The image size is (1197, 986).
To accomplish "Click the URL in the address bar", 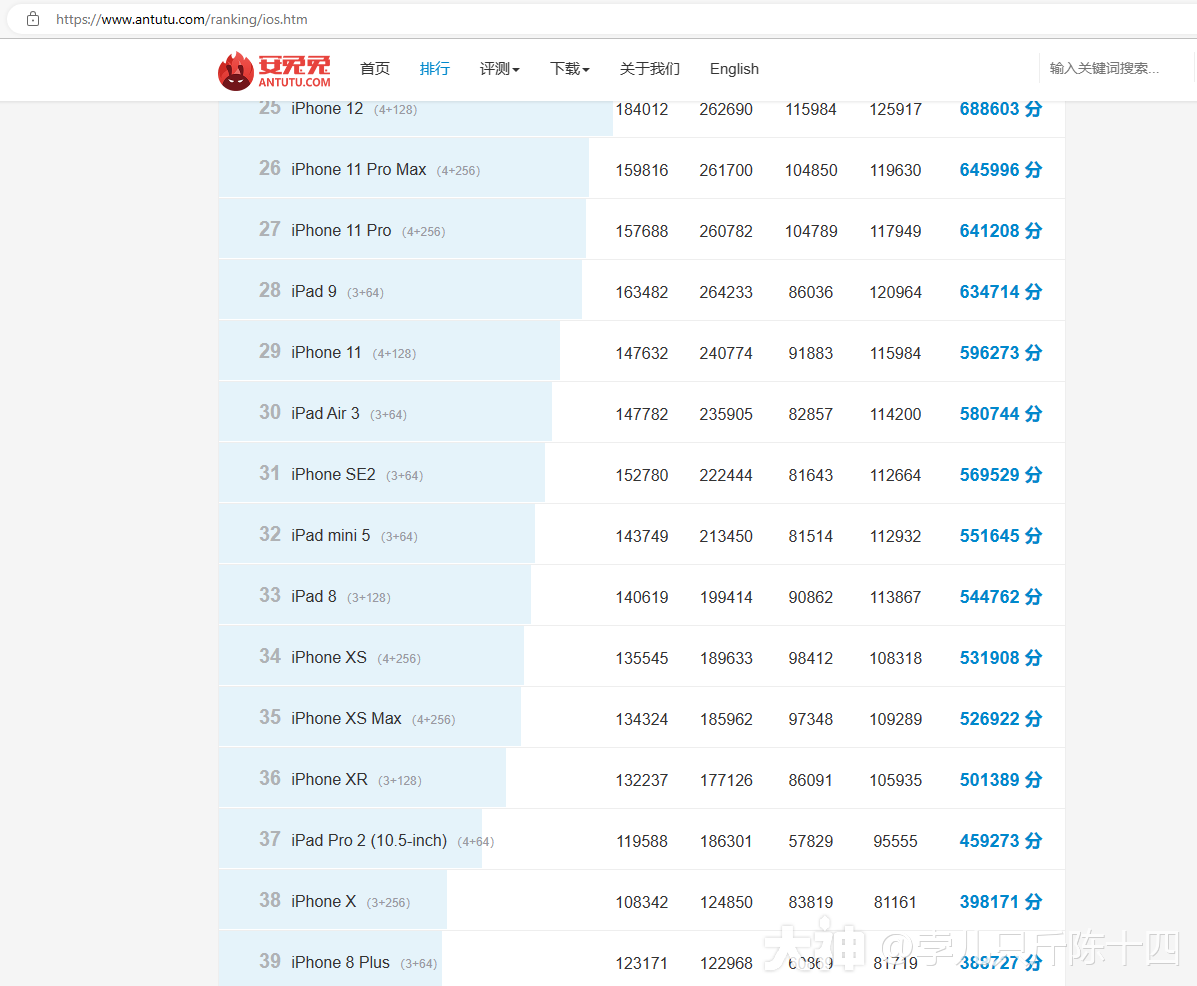I will click(182, 19).
